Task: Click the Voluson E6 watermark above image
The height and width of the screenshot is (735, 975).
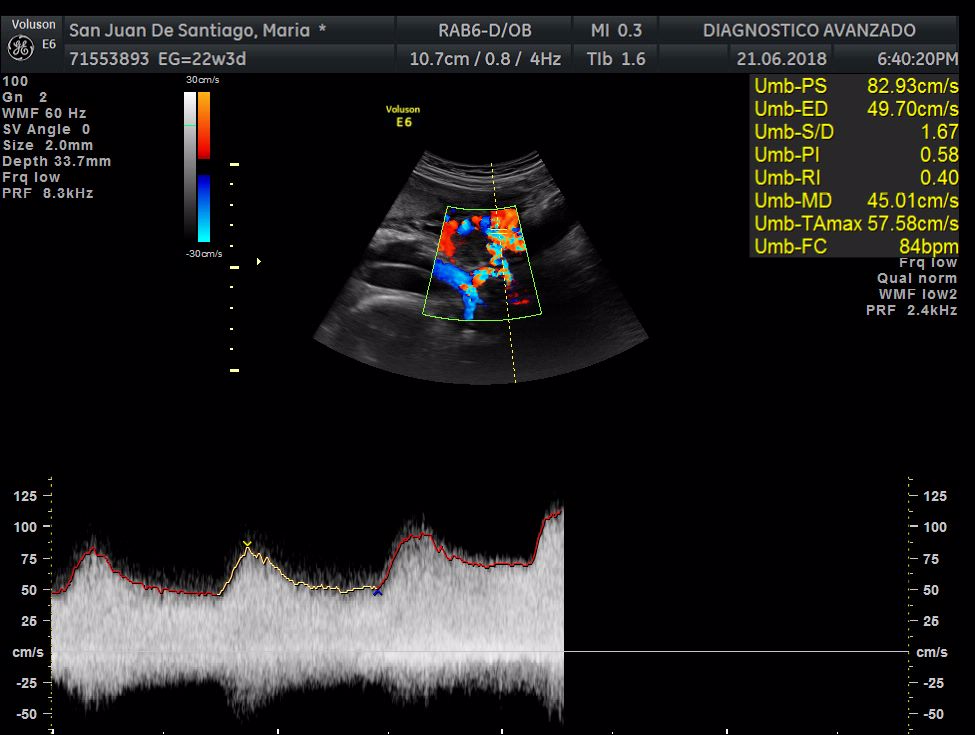Action: [403, 116]
